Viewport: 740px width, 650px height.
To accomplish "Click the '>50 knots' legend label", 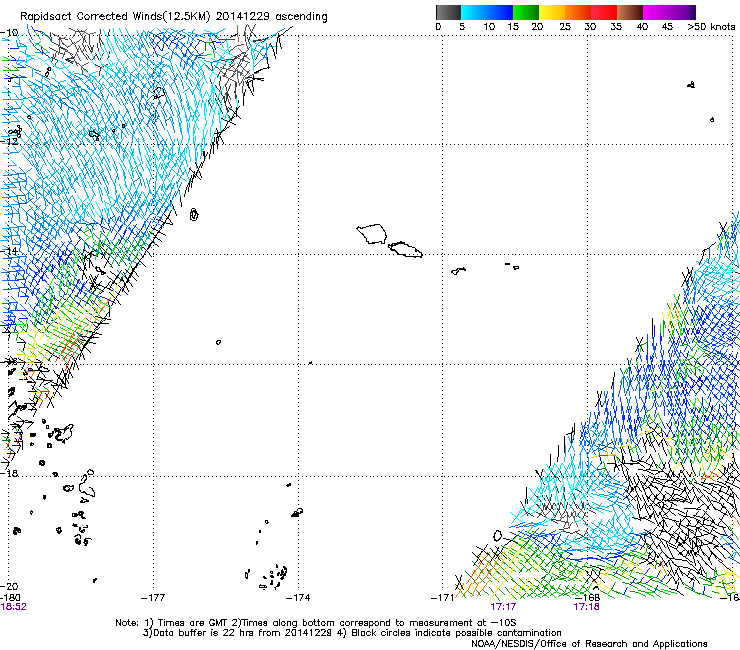I will [711, 27].
